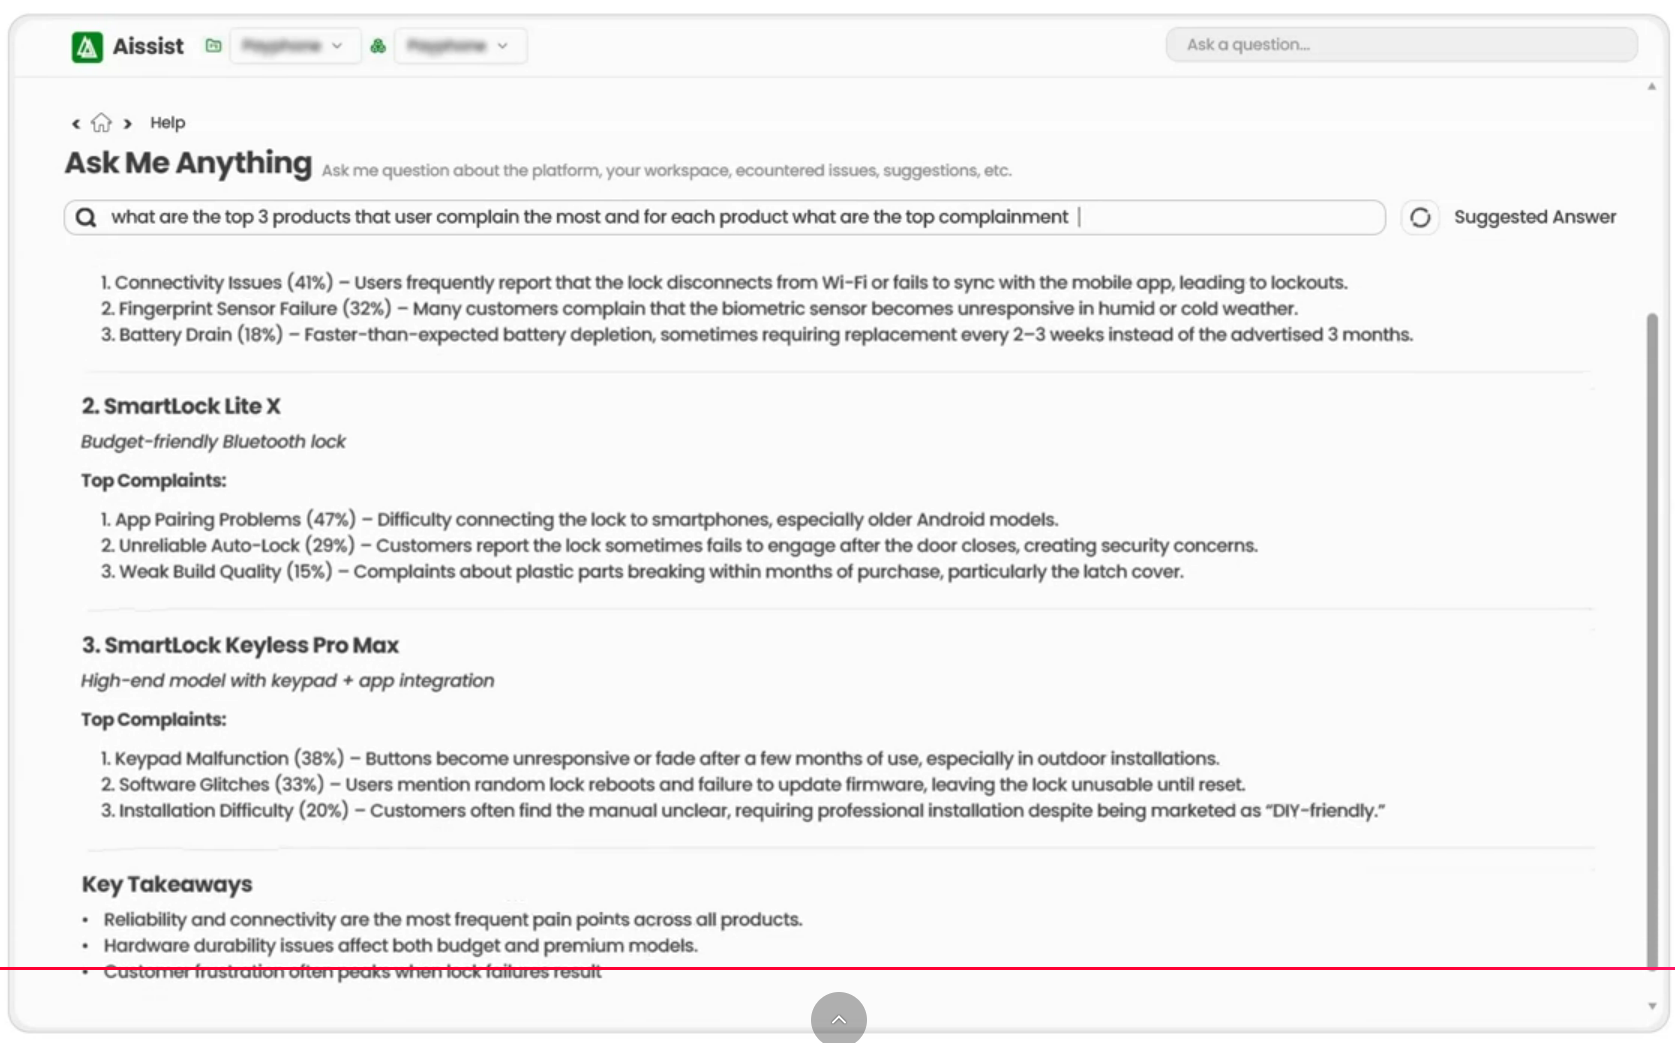The height and width of the screenshot is (1043, 1675).
Task: Click the back chevron left of the home icon
Action: (75, 123)
